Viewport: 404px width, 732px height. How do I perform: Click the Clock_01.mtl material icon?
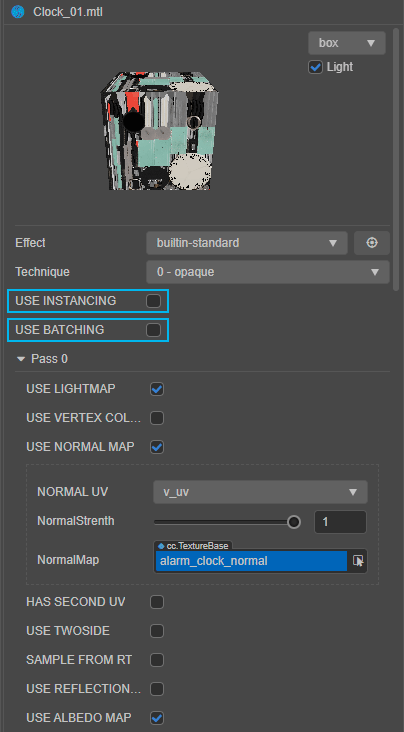[x=18, y=12]
